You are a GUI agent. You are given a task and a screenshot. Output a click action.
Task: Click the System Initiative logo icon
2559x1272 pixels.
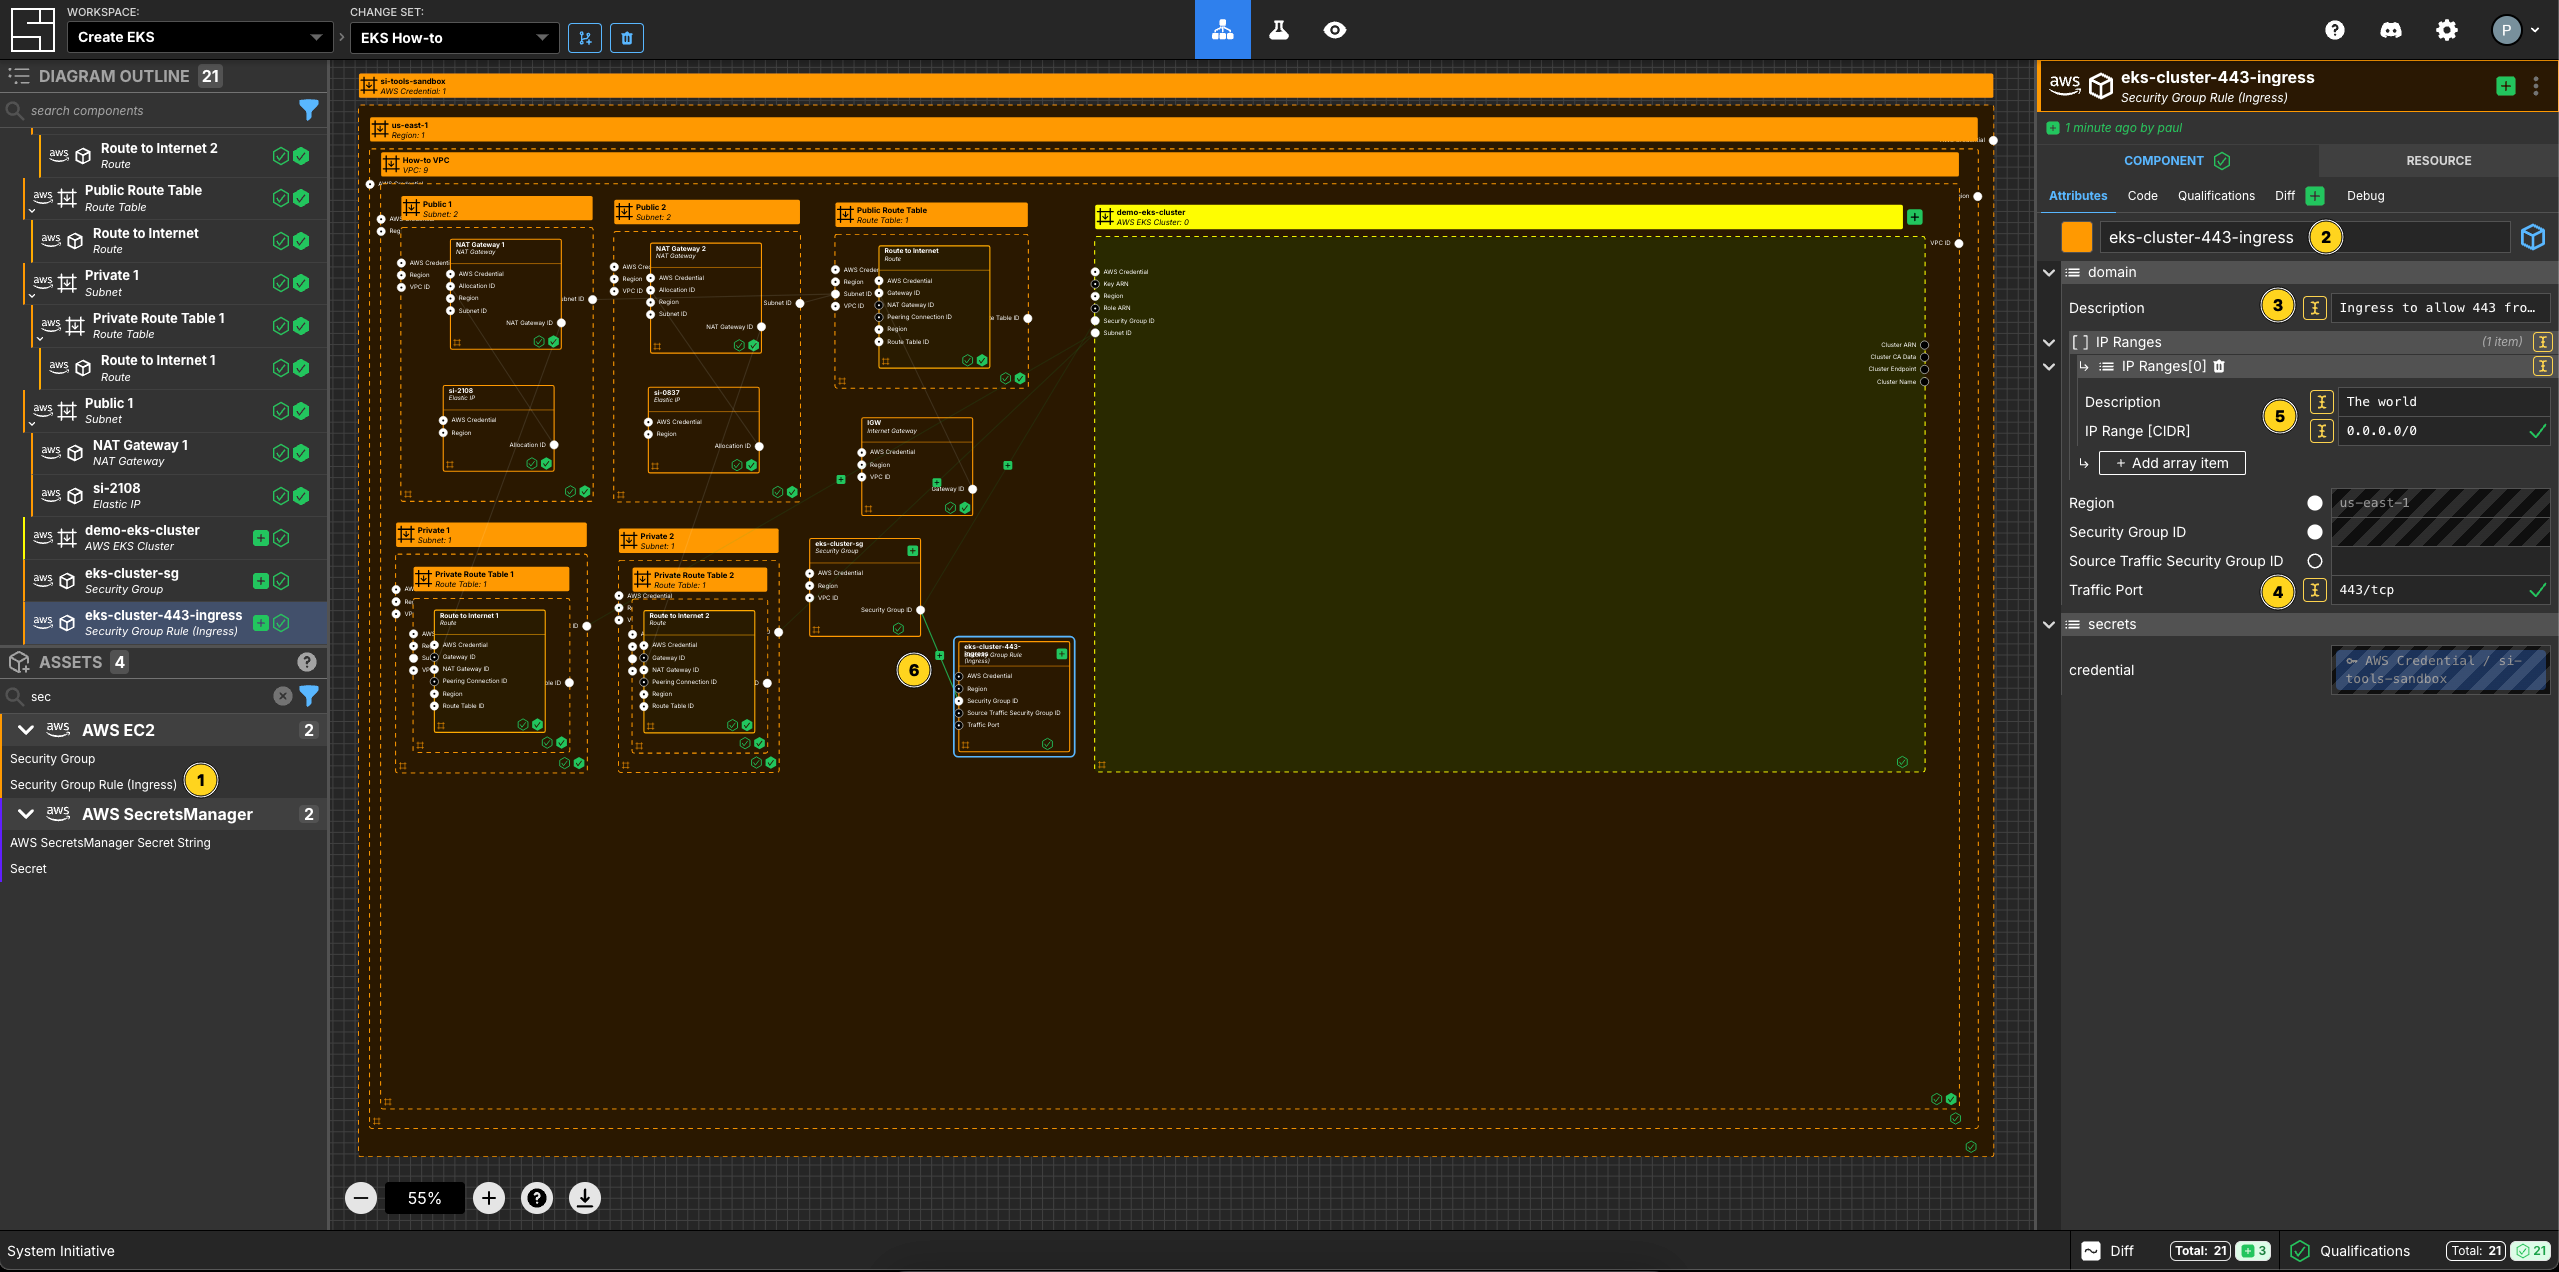click(32, 29)
